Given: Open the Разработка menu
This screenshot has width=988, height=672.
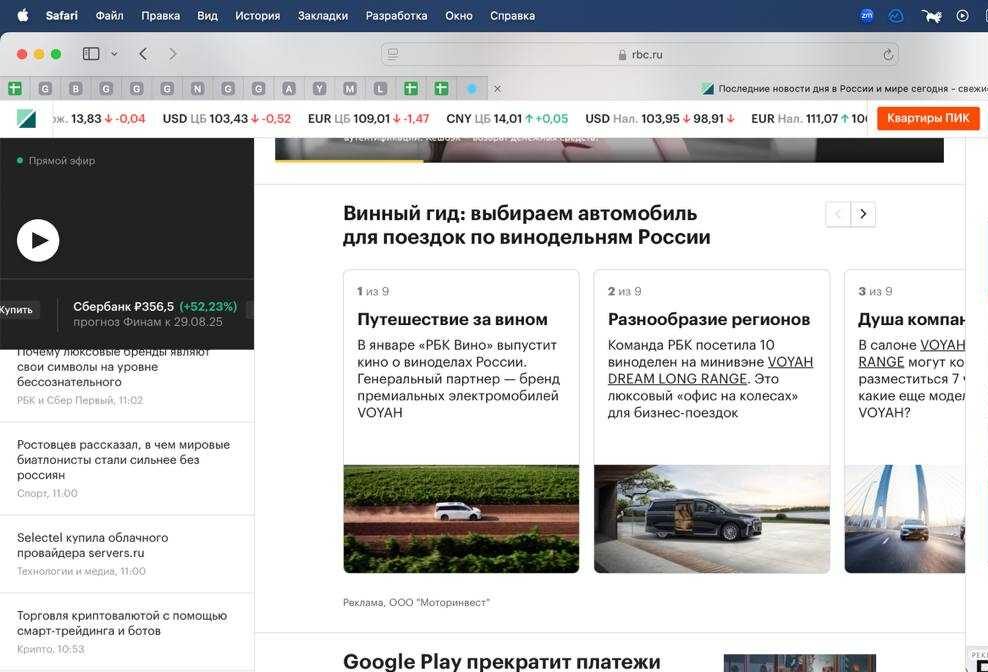Looking at the screenshot, I should (396, 16).
